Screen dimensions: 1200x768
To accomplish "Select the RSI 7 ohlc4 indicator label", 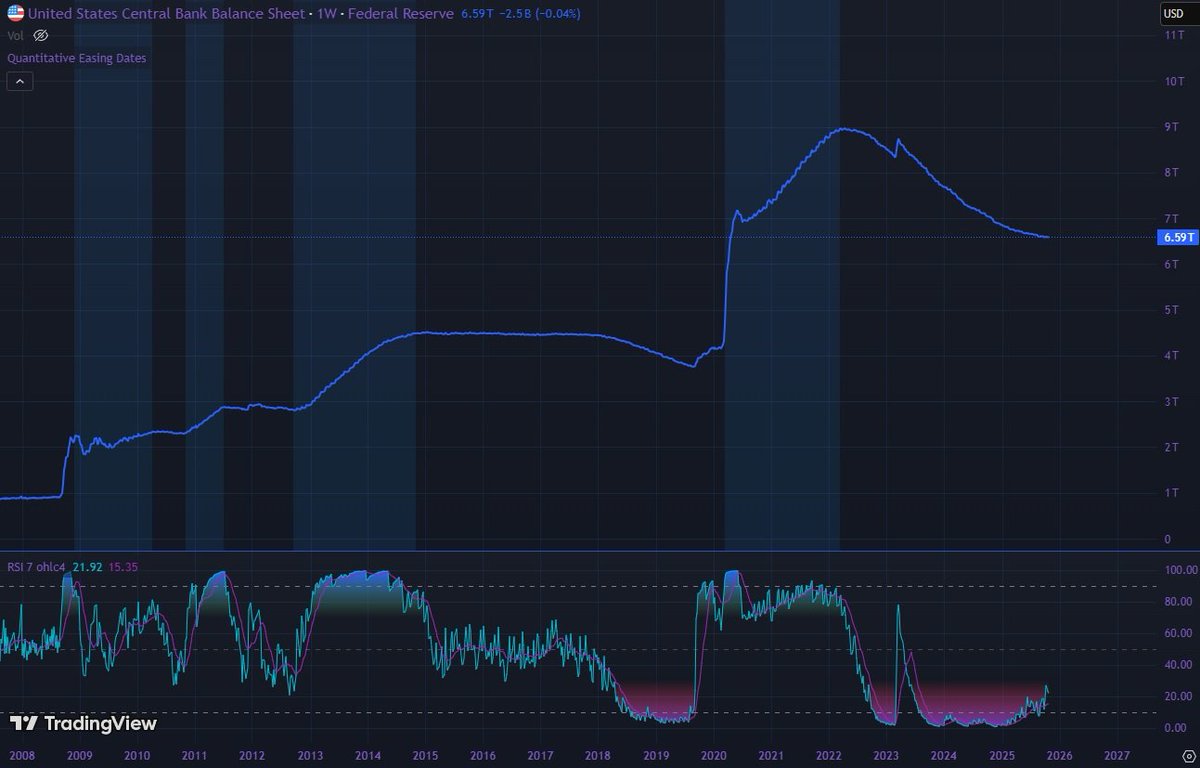I will pyautogui.click(x=36, y=565).
